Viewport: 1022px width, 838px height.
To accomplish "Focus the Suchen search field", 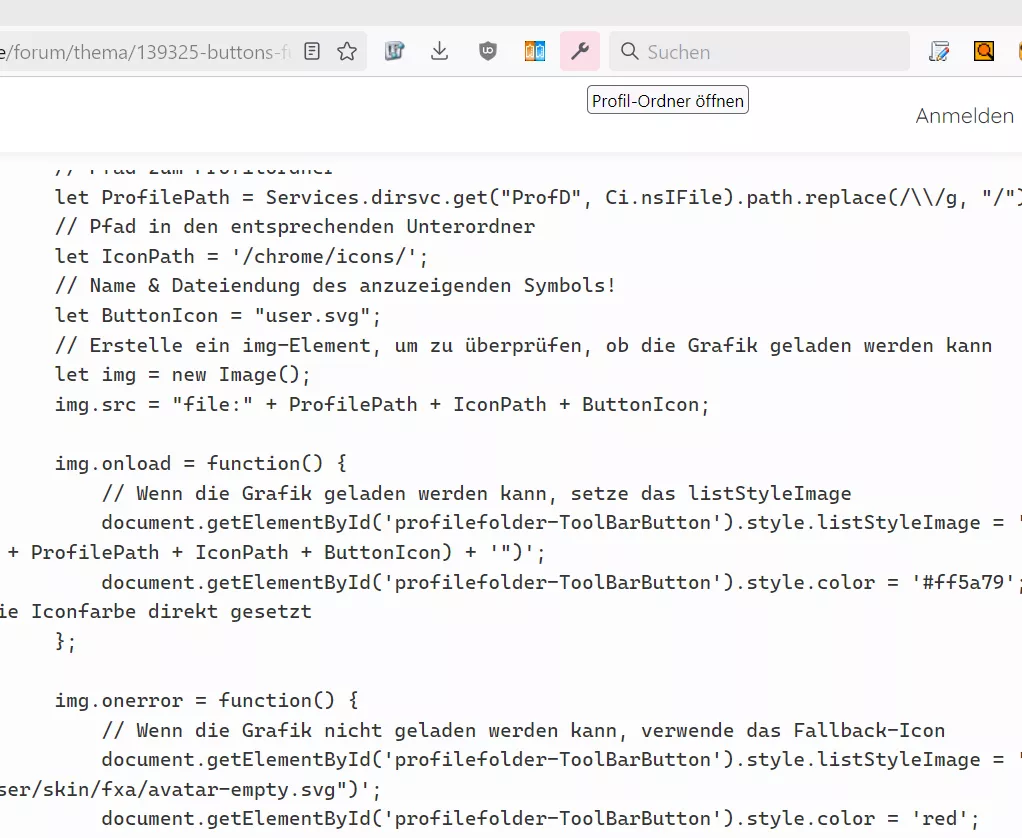I will [759, 51].
